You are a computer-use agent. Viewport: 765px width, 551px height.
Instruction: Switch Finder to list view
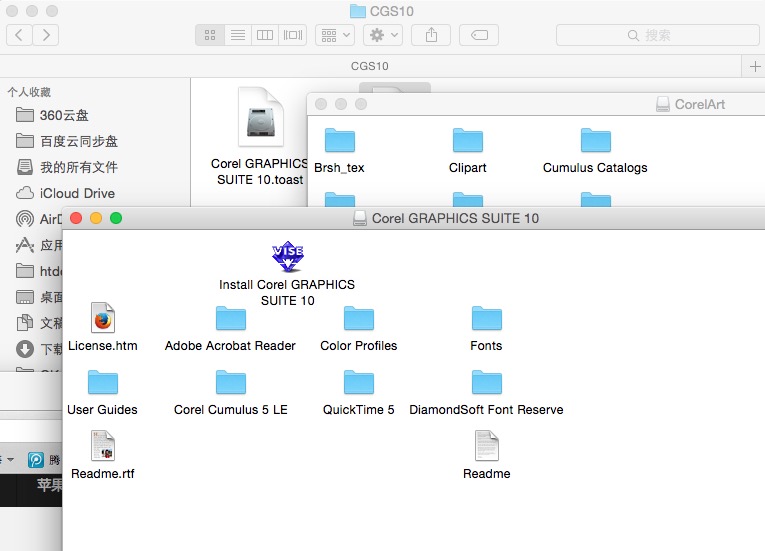click(x=238, y=35)
